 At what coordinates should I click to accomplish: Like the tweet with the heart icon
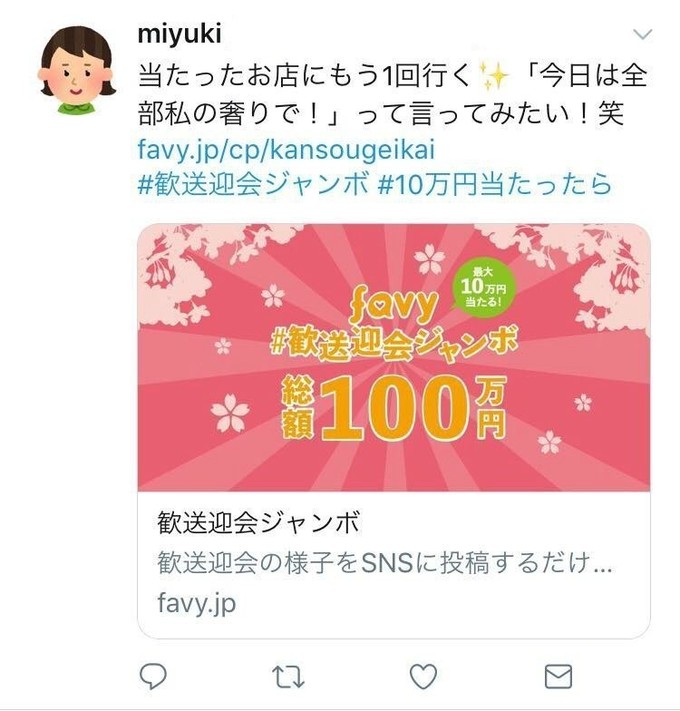[x=423, y=677]
